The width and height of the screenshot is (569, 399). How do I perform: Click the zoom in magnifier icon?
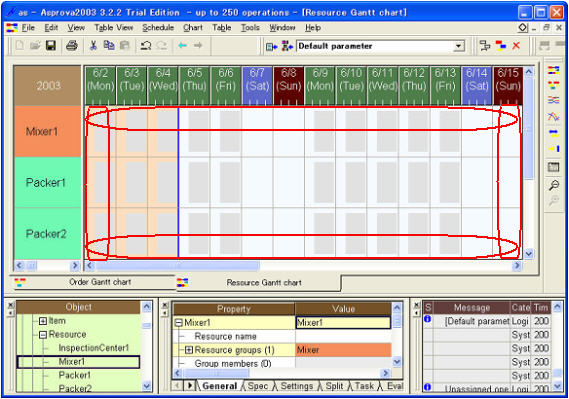tap(553, 185)
